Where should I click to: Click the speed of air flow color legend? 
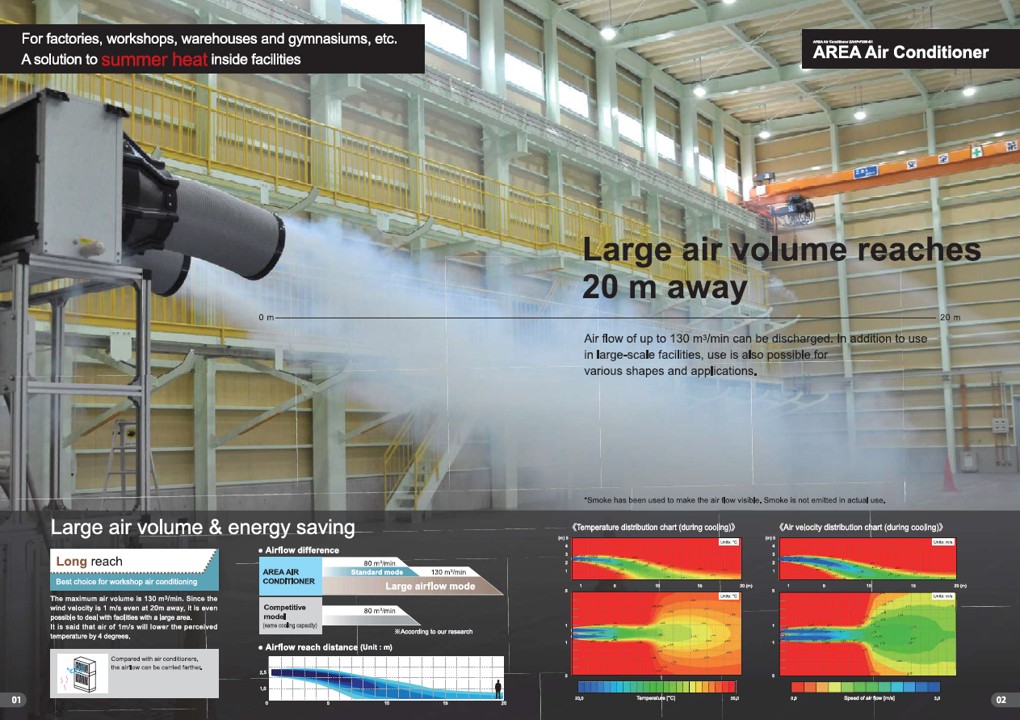coord(865,687)
